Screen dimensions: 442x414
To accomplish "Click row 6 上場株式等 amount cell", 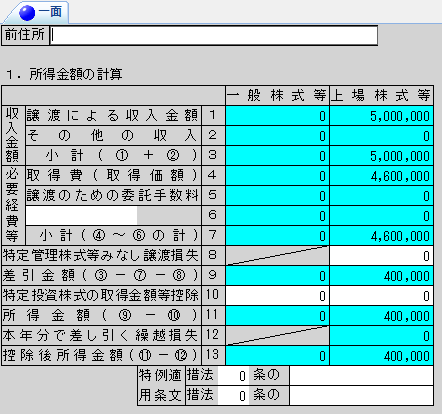I will point(381,216).
